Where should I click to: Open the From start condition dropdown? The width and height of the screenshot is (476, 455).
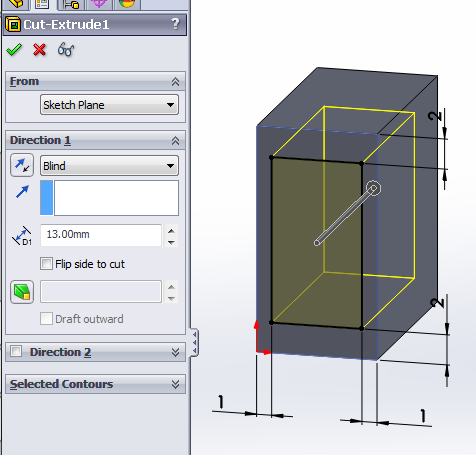point(109,105)
